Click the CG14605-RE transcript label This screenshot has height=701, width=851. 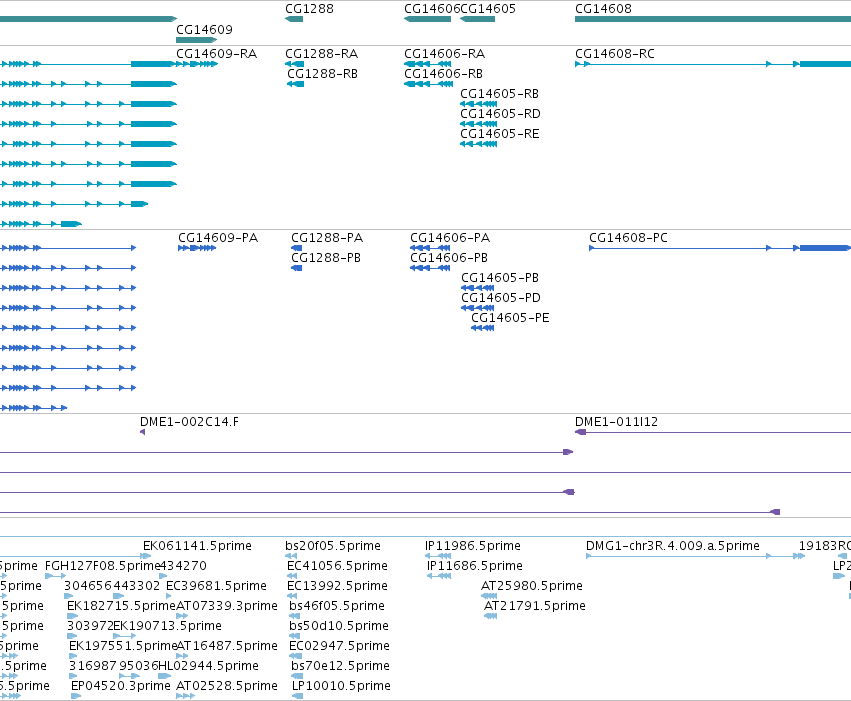500,134
